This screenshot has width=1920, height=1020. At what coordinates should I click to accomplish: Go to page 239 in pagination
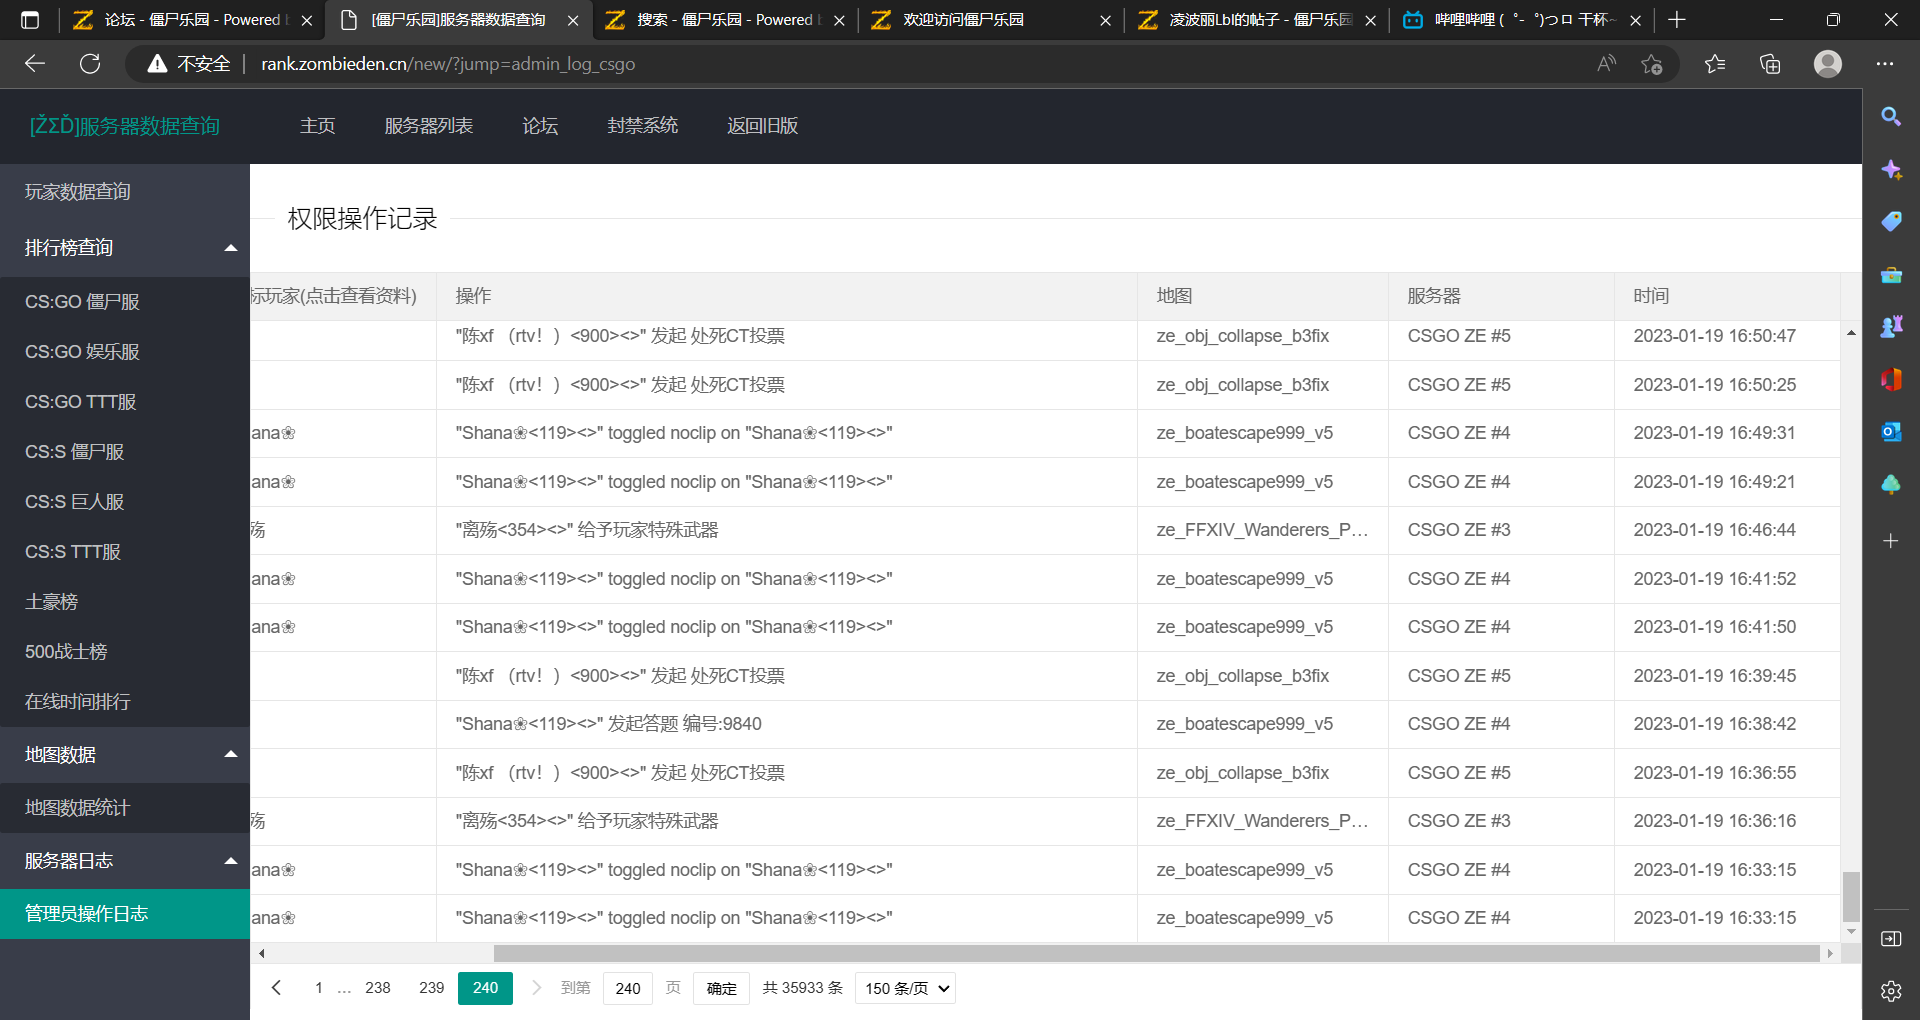(x=431, y=988)
